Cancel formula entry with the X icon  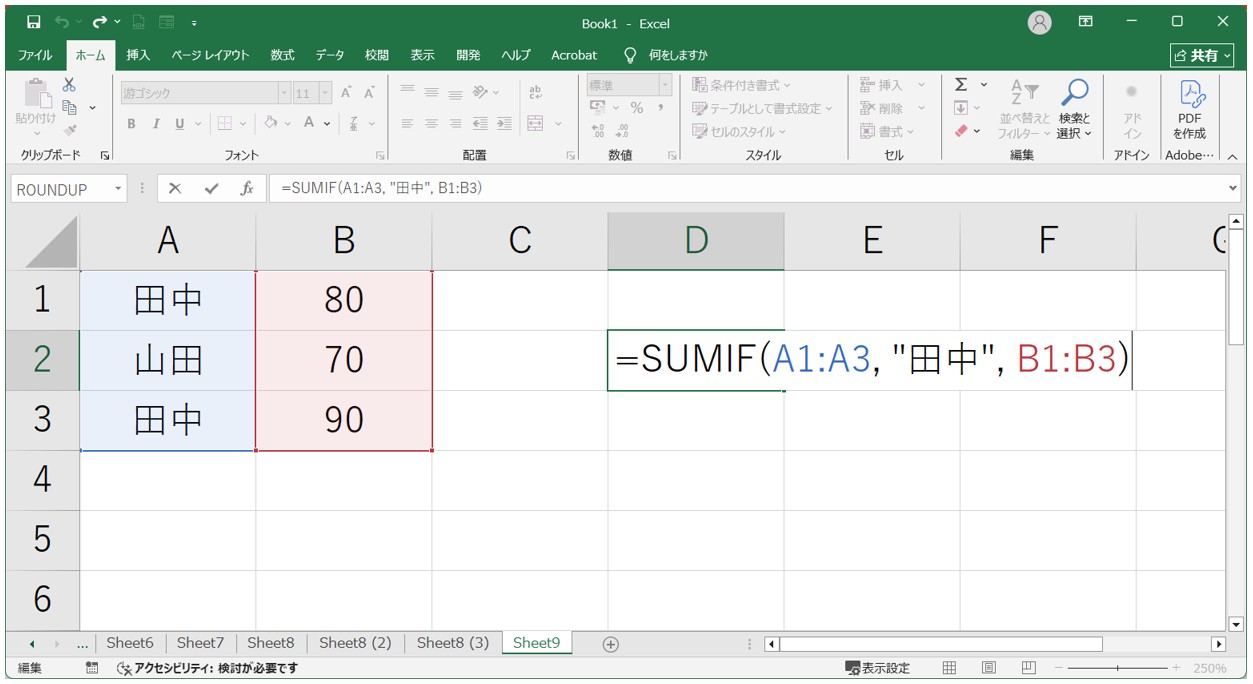tap(175, 189)
